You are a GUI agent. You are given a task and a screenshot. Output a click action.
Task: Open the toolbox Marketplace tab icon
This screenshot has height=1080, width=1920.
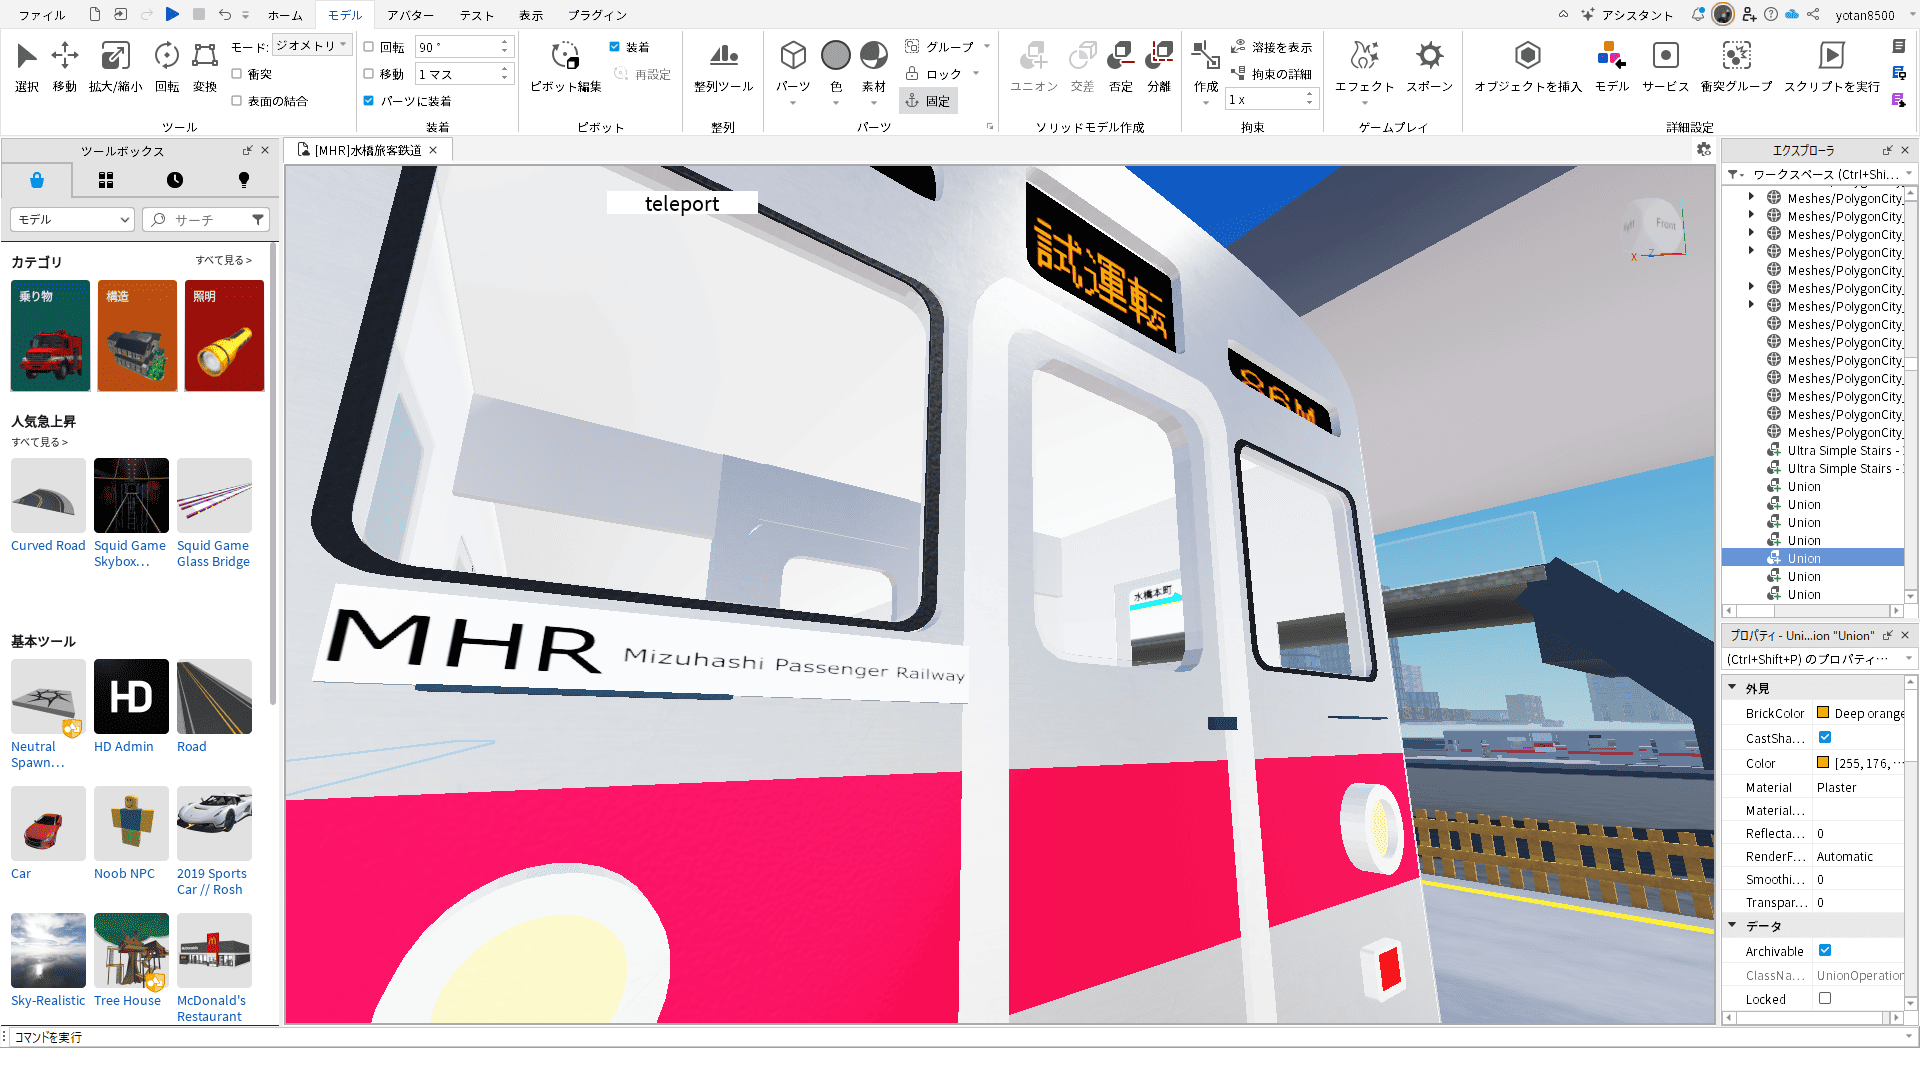[x=37, y=180]
